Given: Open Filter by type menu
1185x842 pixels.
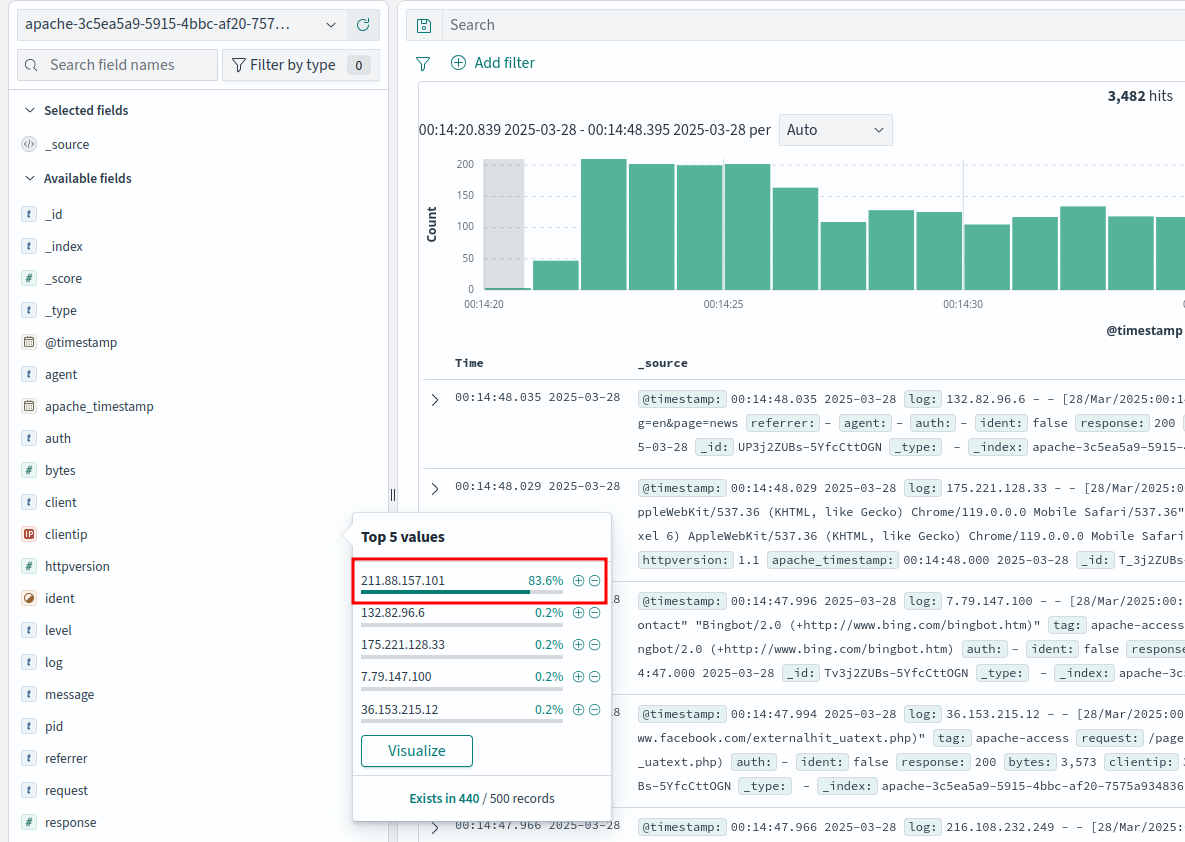Looking at the screenshot, I should (x=300, y=65).
